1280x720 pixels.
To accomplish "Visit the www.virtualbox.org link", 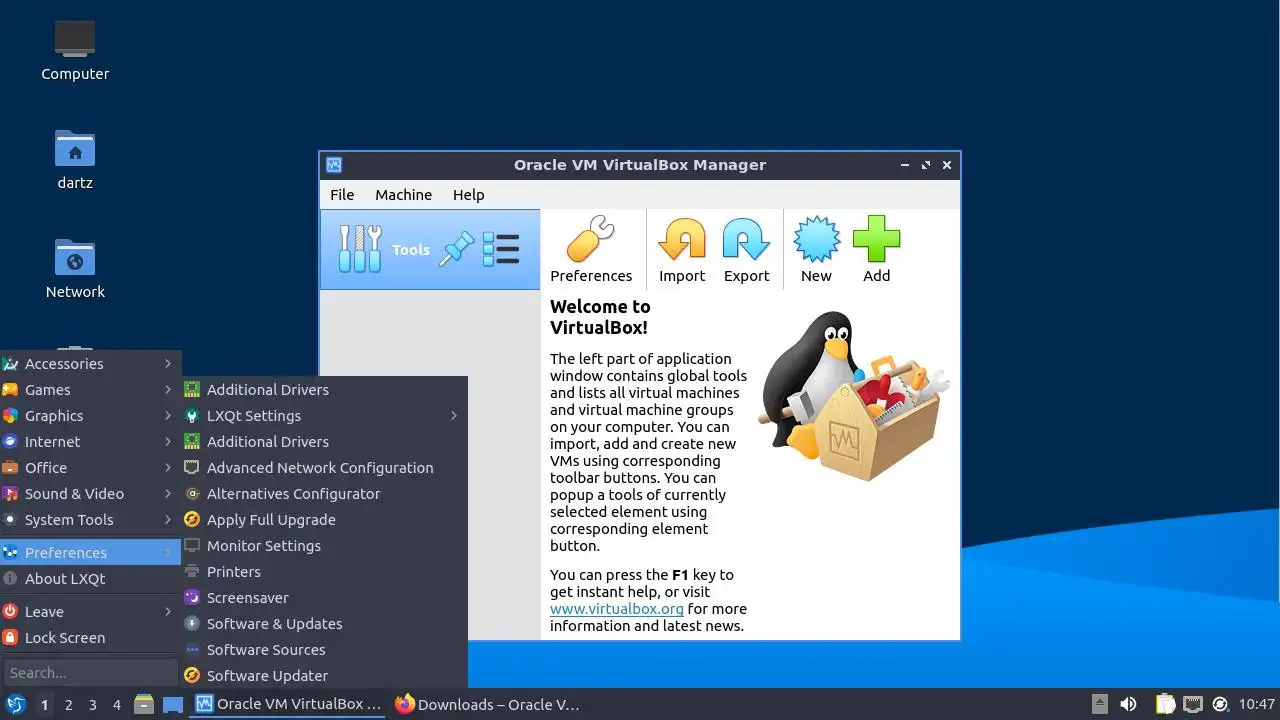I will click(616, 609).
